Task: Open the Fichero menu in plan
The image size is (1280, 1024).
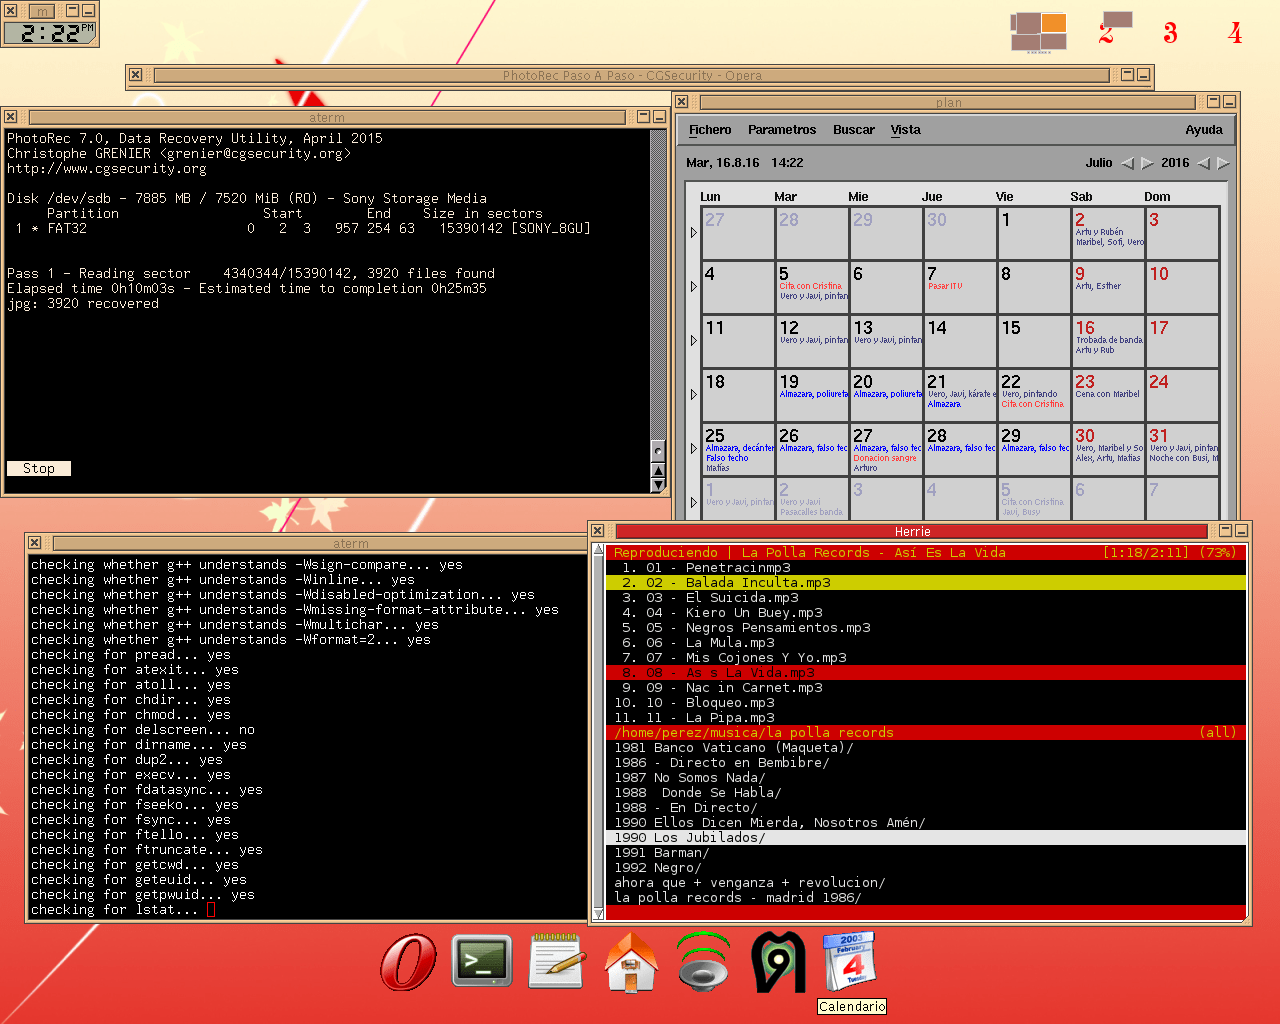Action: pyautogui.click(x=710, y=130)
